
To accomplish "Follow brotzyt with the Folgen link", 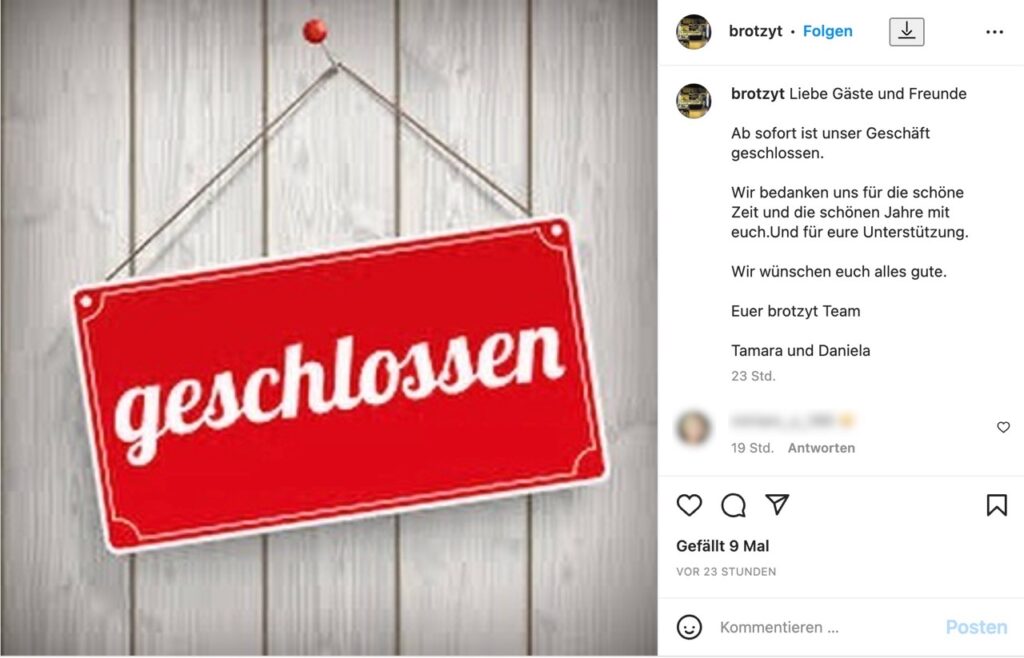I will pyautogui.click(x=827, y=31).
